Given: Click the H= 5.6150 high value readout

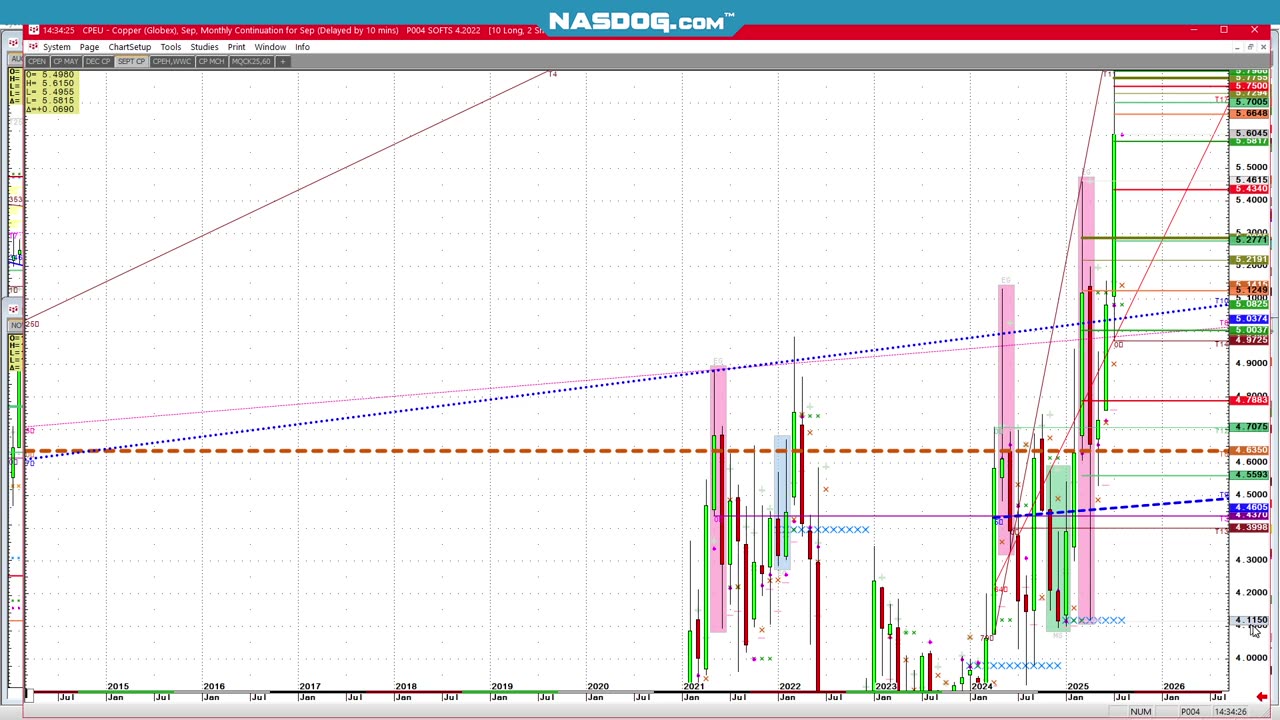Looking at the screenshot, I should point(50,83).
